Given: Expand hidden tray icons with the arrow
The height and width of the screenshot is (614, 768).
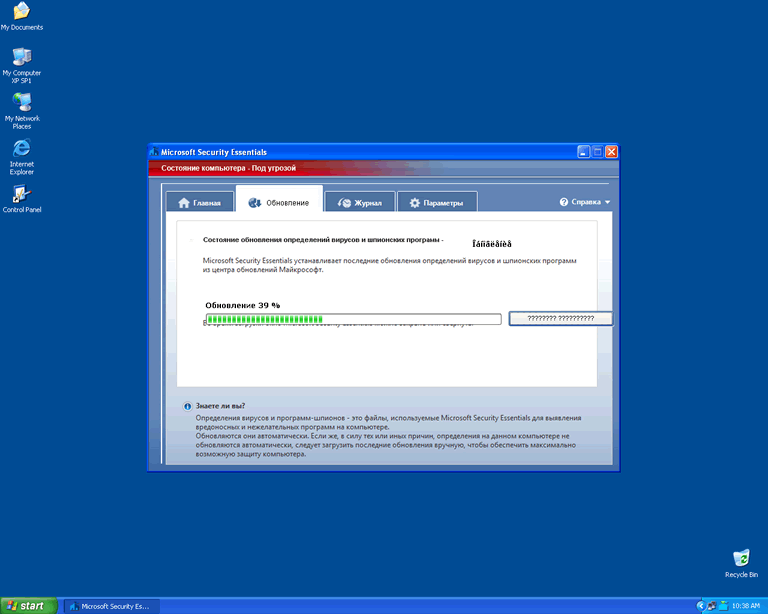Looking at the screenshot, I should point(700,605).
